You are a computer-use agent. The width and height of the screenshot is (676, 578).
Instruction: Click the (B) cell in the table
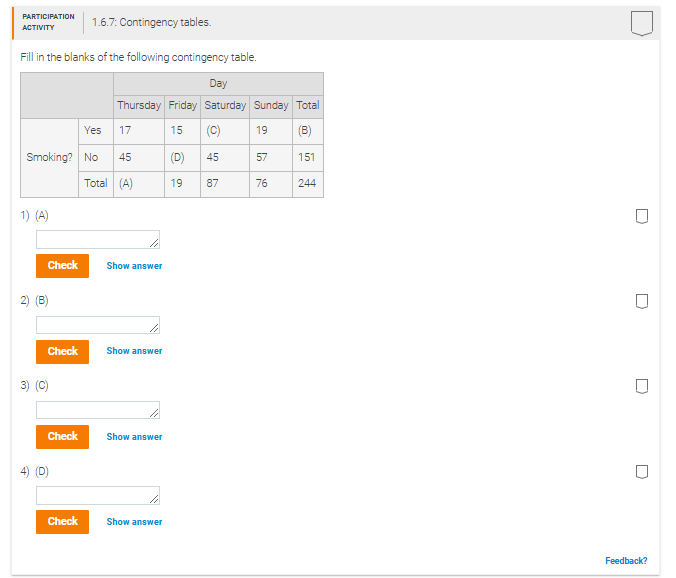point(308,131)
